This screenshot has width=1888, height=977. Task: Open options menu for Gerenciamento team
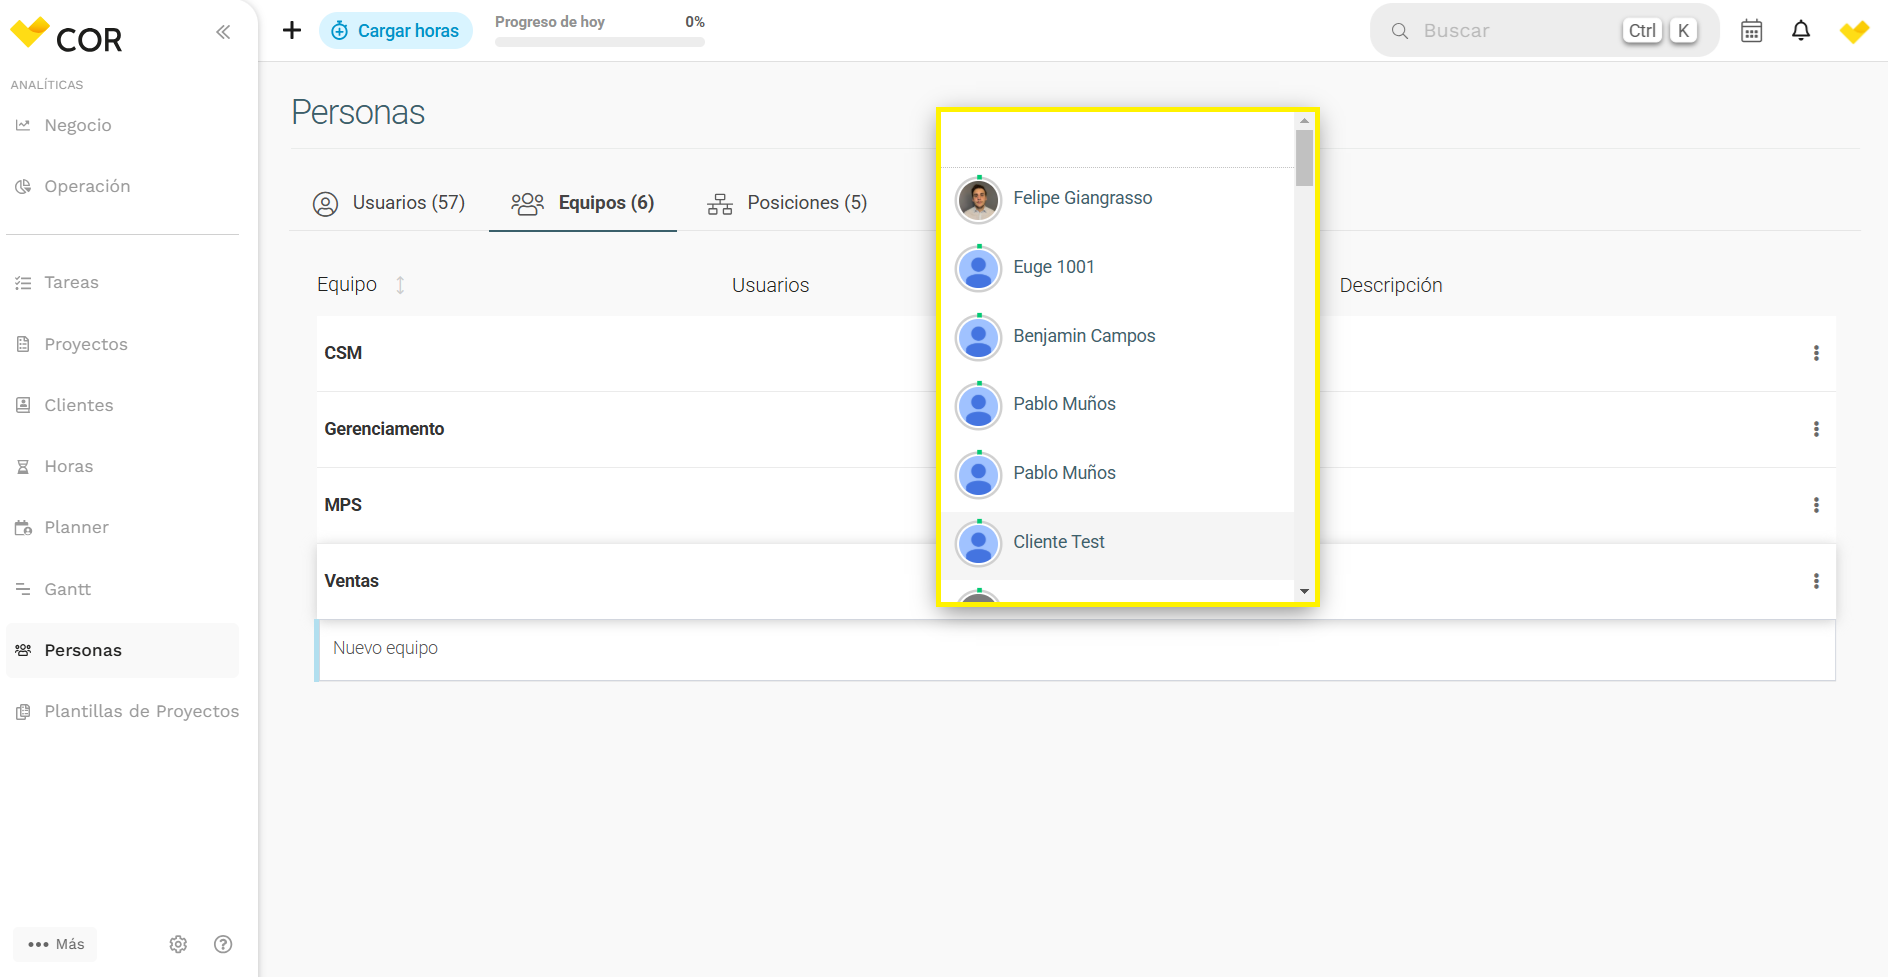coord(1816,429)
